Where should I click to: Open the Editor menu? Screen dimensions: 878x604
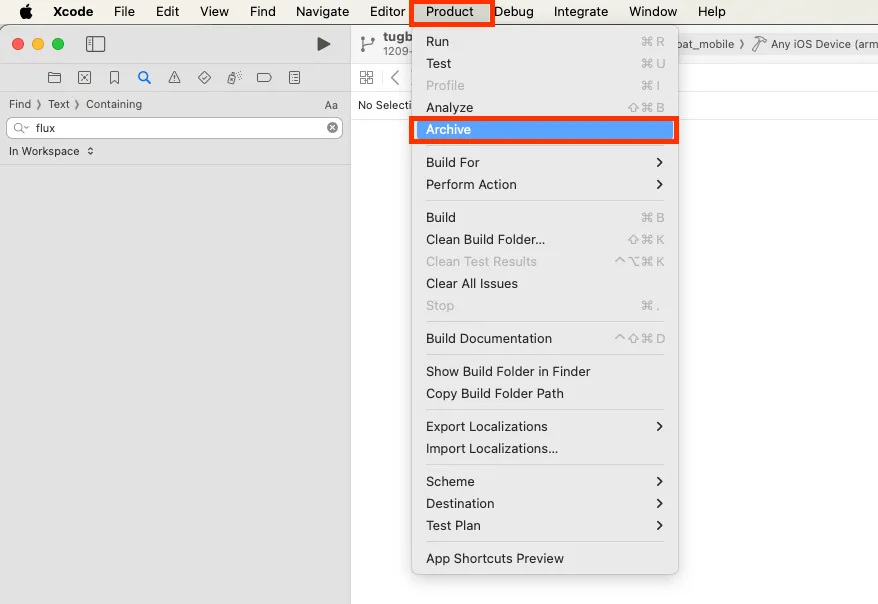coord(387,12)
